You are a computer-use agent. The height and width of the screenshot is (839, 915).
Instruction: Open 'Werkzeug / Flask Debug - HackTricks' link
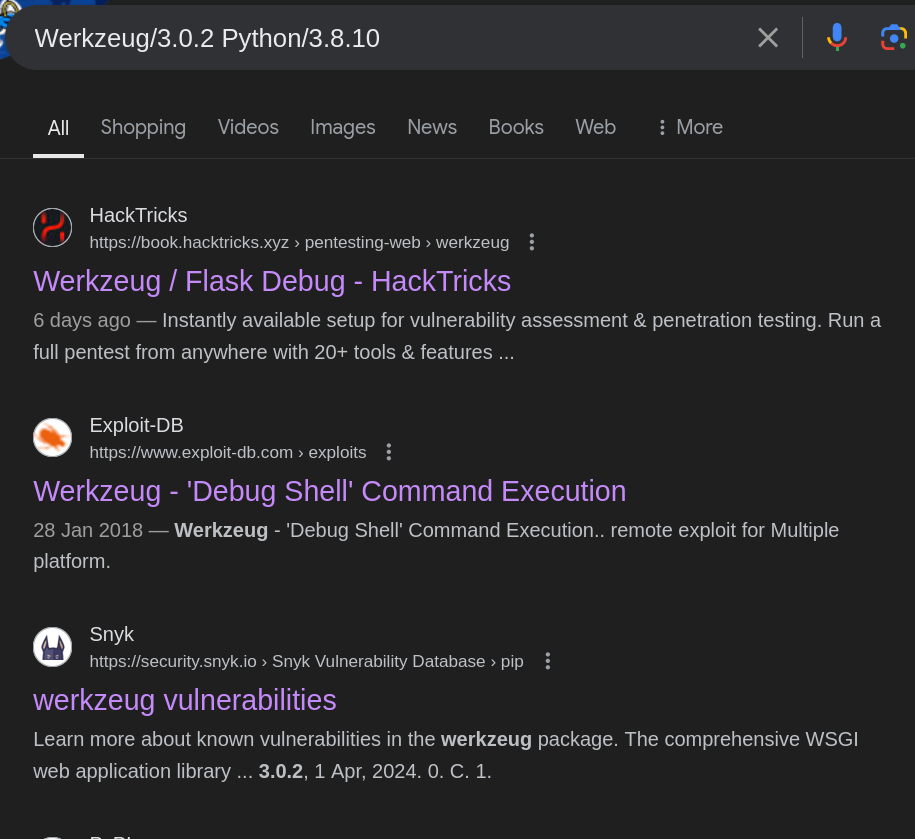pyautogui.click(x=272, y=281)
